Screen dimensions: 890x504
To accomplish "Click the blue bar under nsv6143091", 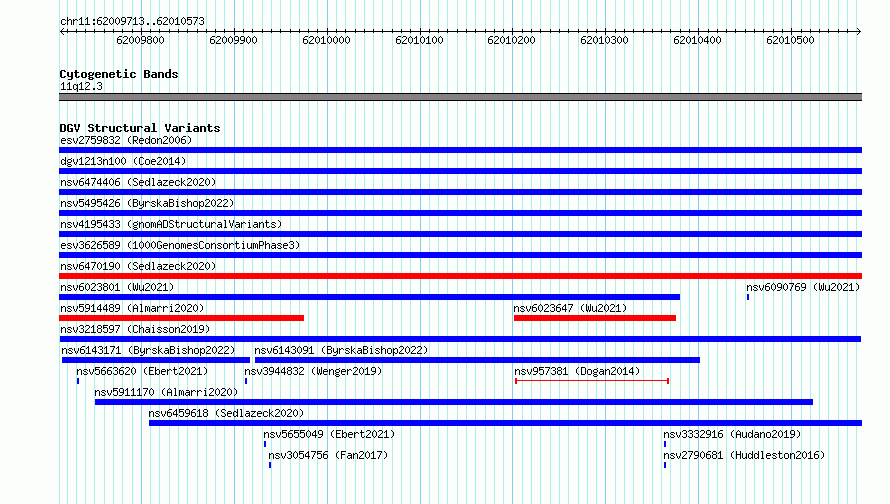I will tap(477, 360).
